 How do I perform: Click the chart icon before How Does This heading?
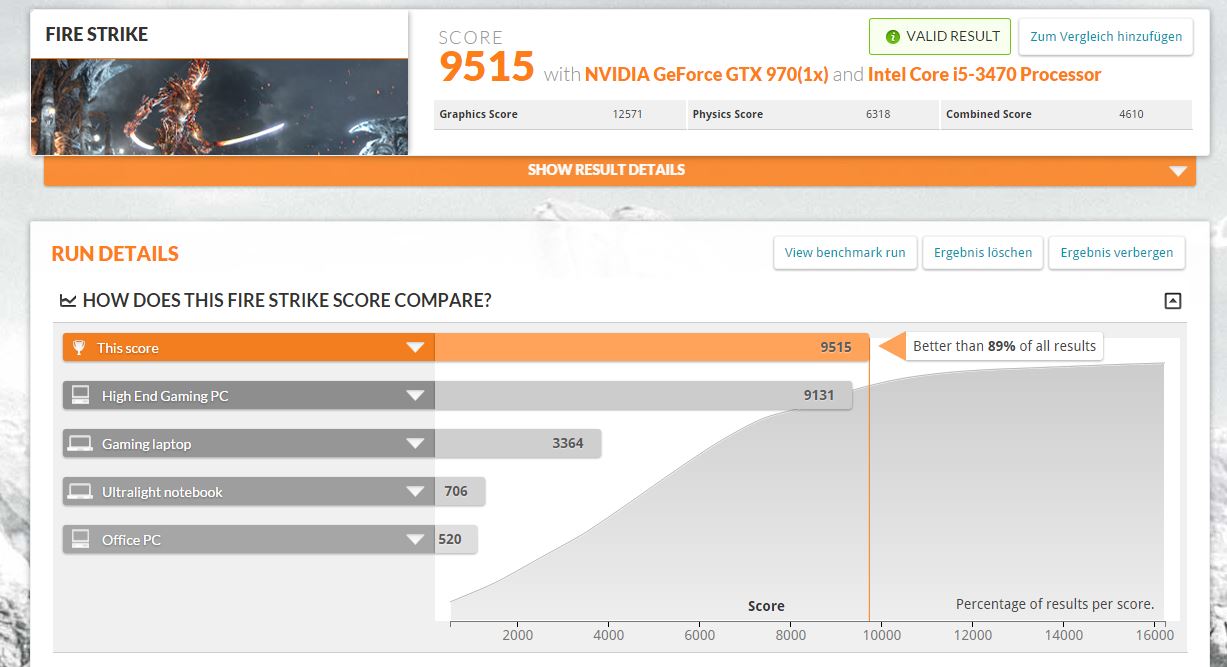point(68,300)
